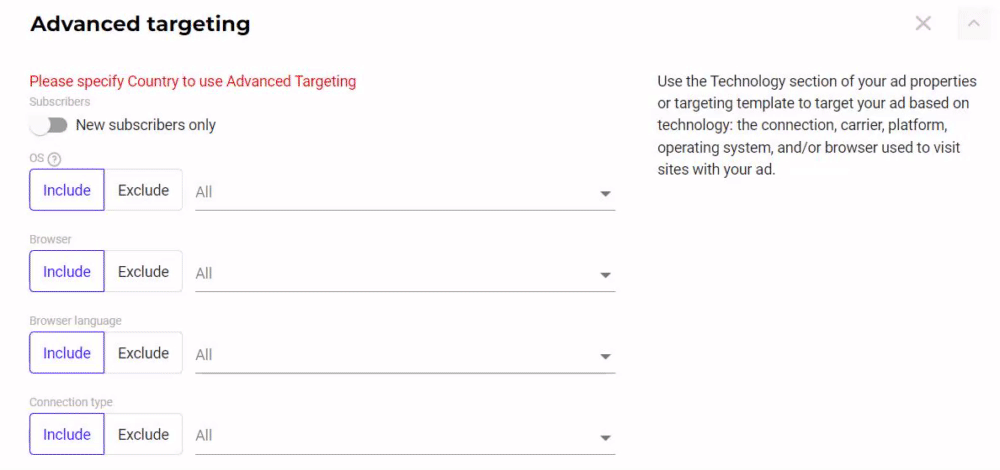Set Connection type to Include
Image resolution: width=1000 pixels, height=470 pixels.
pos(67,434)
